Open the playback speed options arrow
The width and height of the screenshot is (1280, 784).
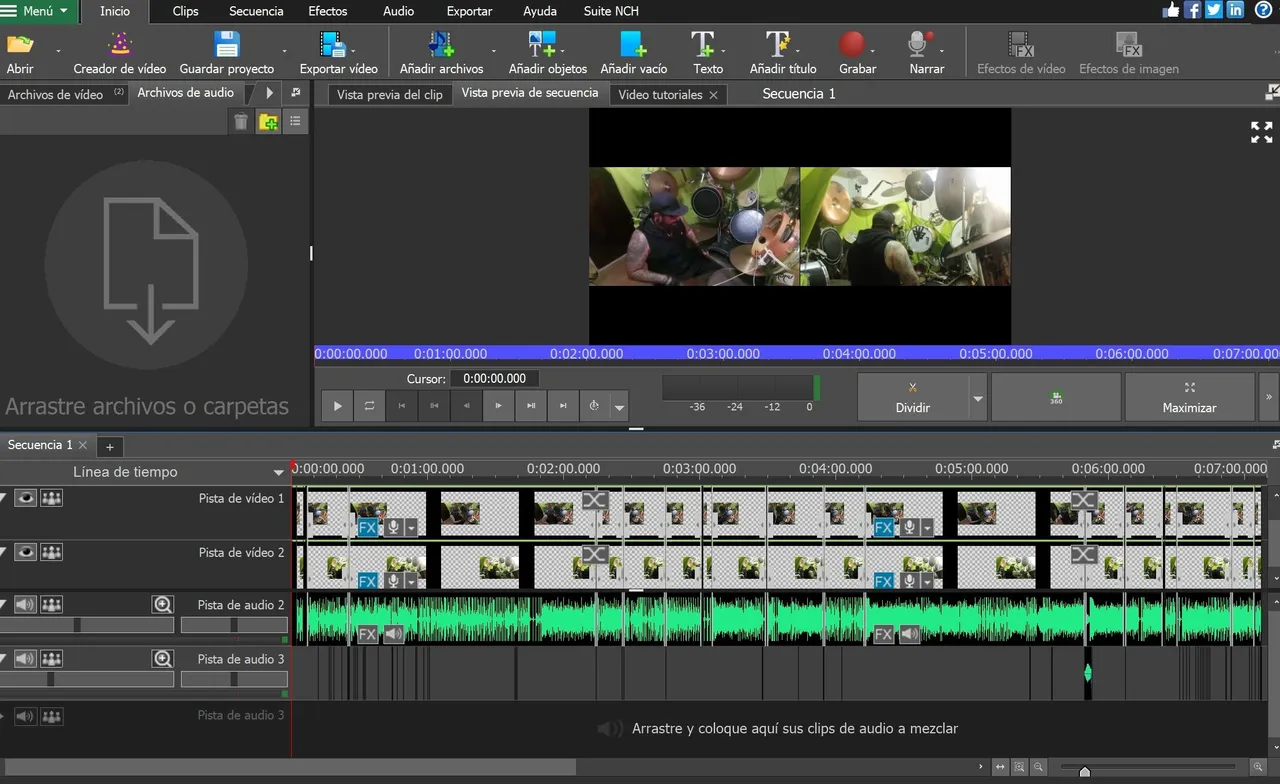coord(620,407)
